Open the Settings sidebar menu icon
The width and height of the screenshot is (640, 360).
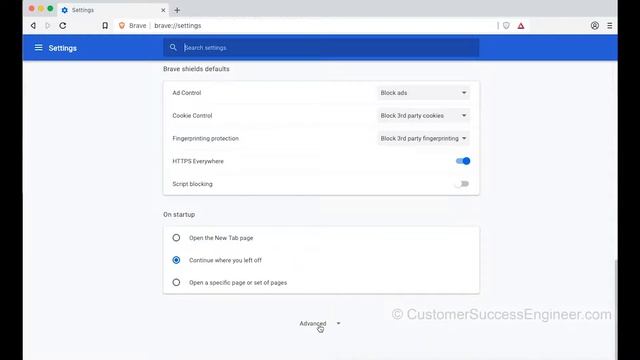click(38, 48)
